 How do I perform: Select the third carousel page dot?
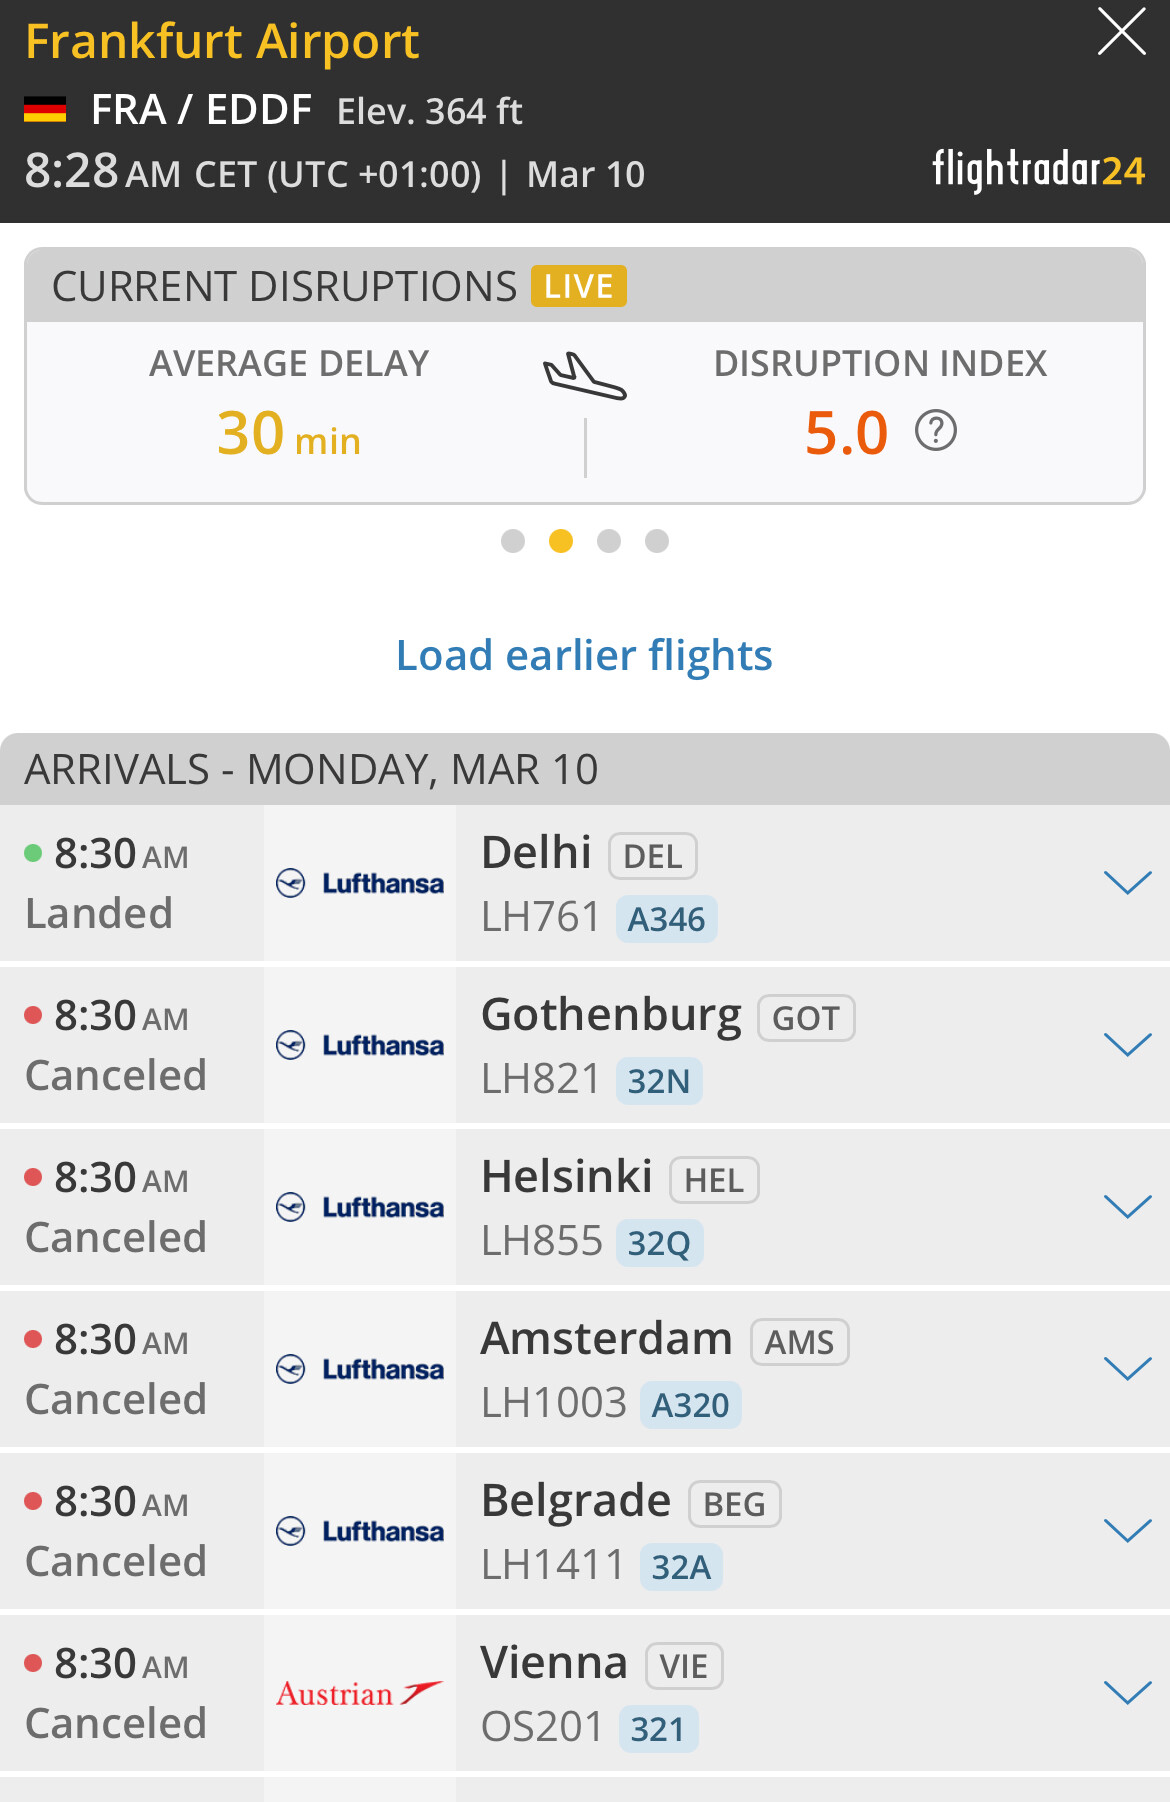coord(609,541)
